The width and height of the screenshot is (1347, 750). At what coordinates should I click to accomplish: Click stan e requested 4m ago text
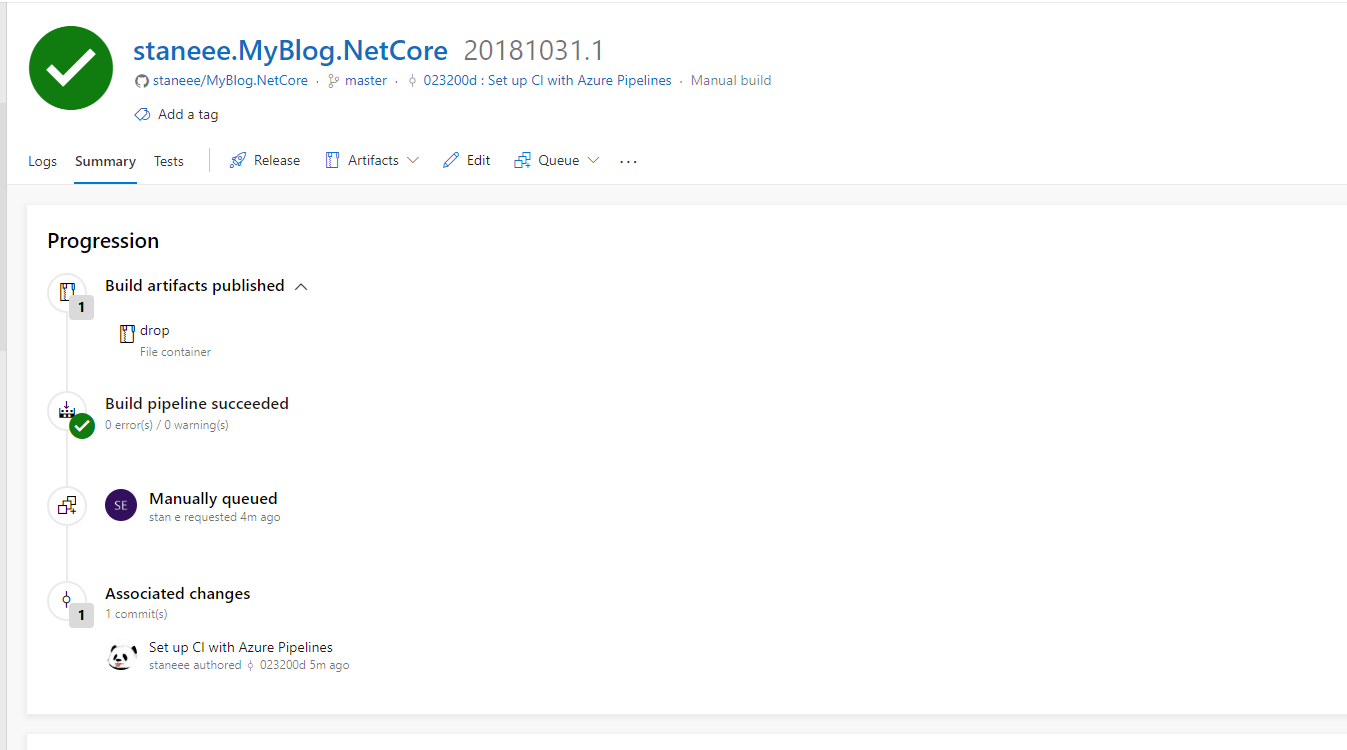[215, 518]
